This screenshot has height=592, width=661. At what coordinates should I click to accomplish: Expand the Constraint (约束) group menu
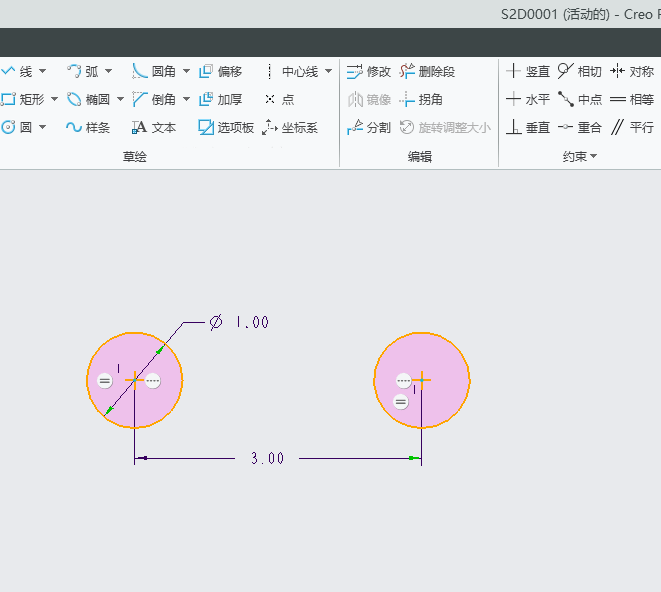(x=580, y=156)
